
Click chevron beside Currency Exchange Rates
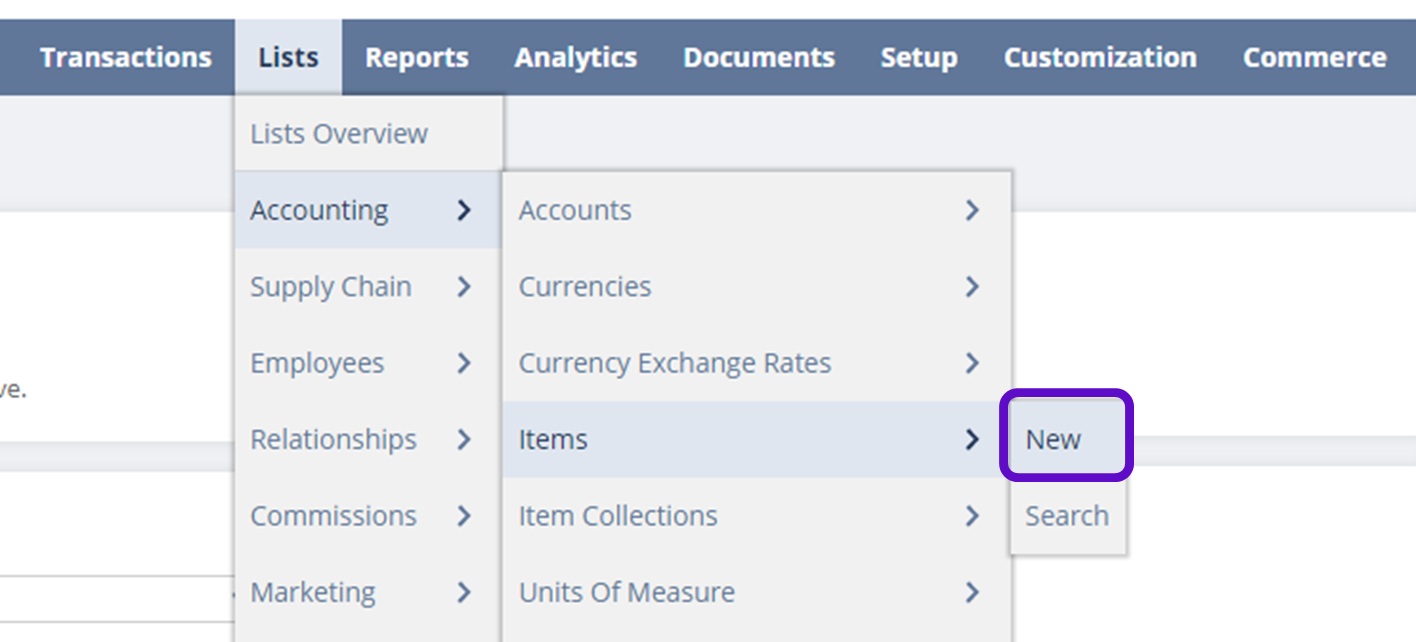(971, 363)
